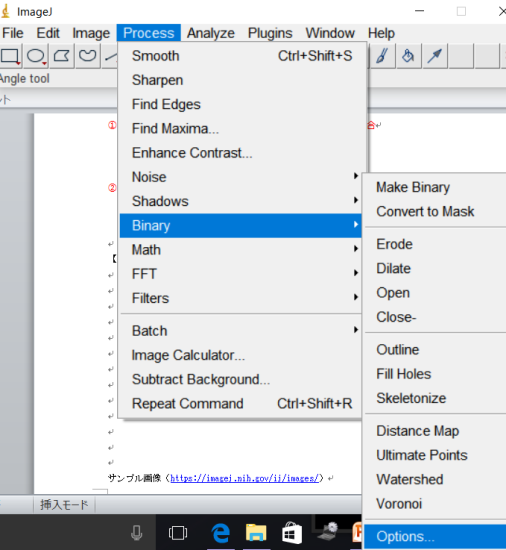This screenshot has height=550, width=506.
Task: Select Watershed in Binary submenu
Action: 435,479
